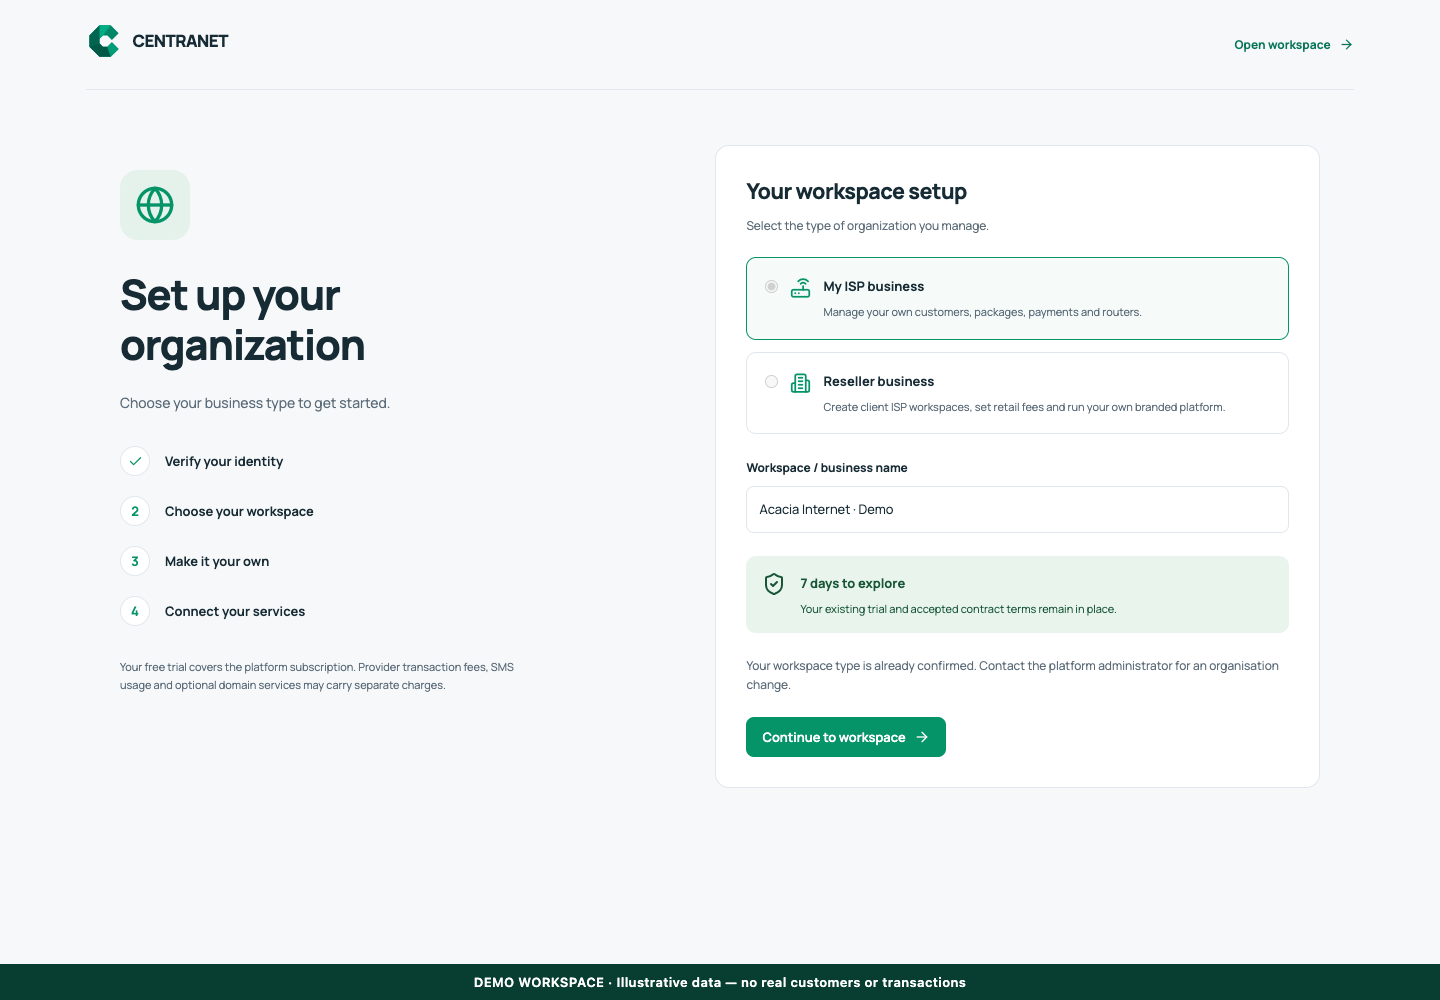Viewport: 1440px width, 1000px height.
Task: Click the step 3 number badge
Action: pos(135,561)
